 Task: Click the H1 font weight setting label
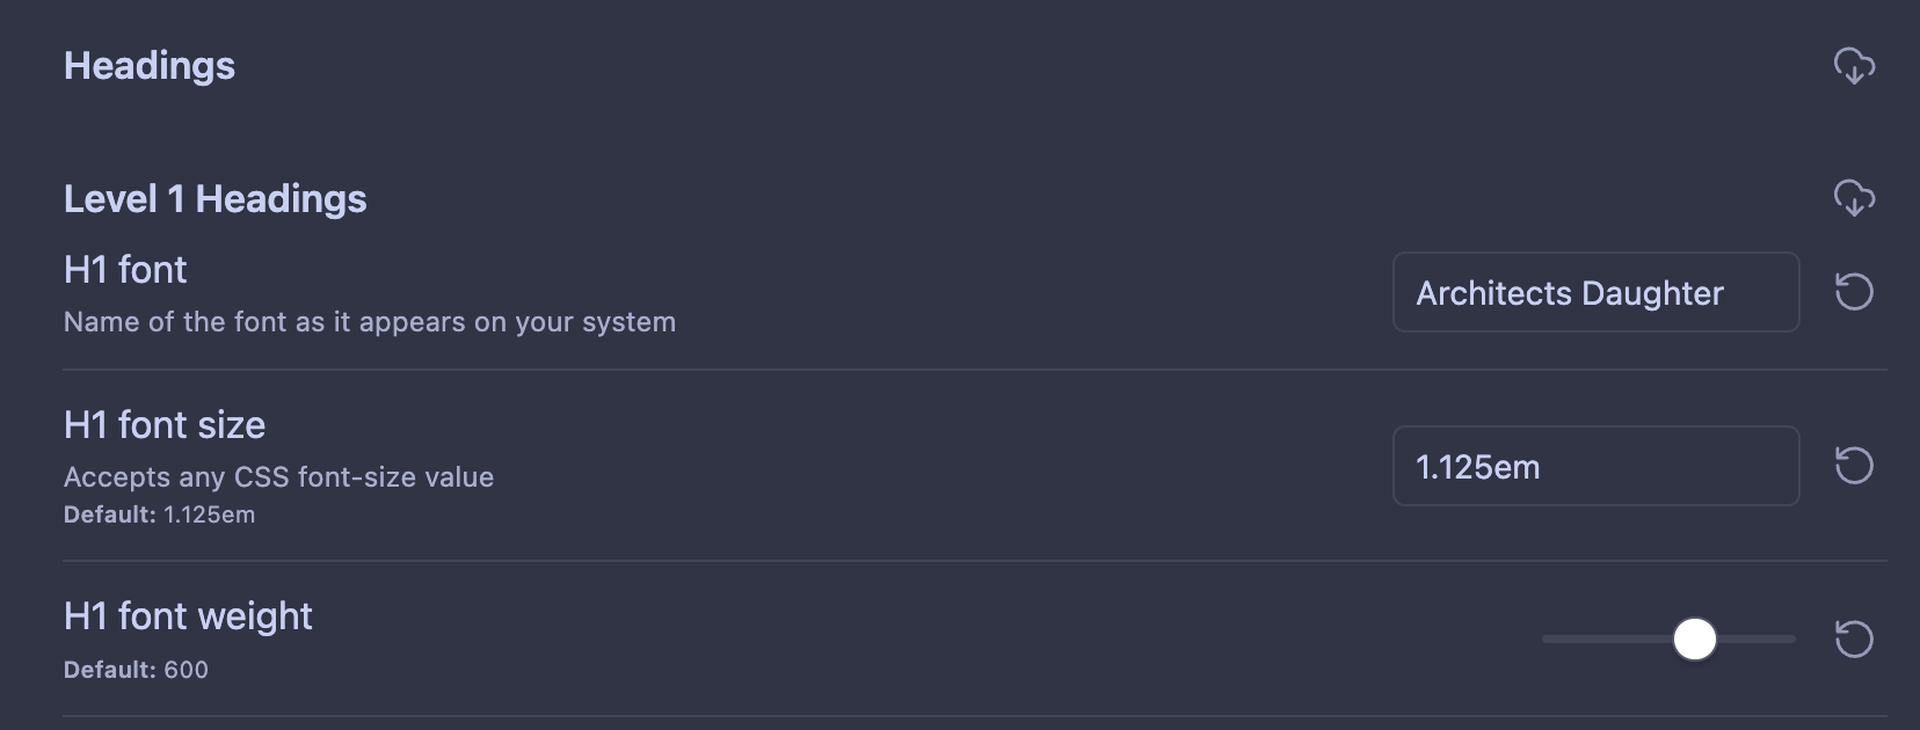pos(187,616)
